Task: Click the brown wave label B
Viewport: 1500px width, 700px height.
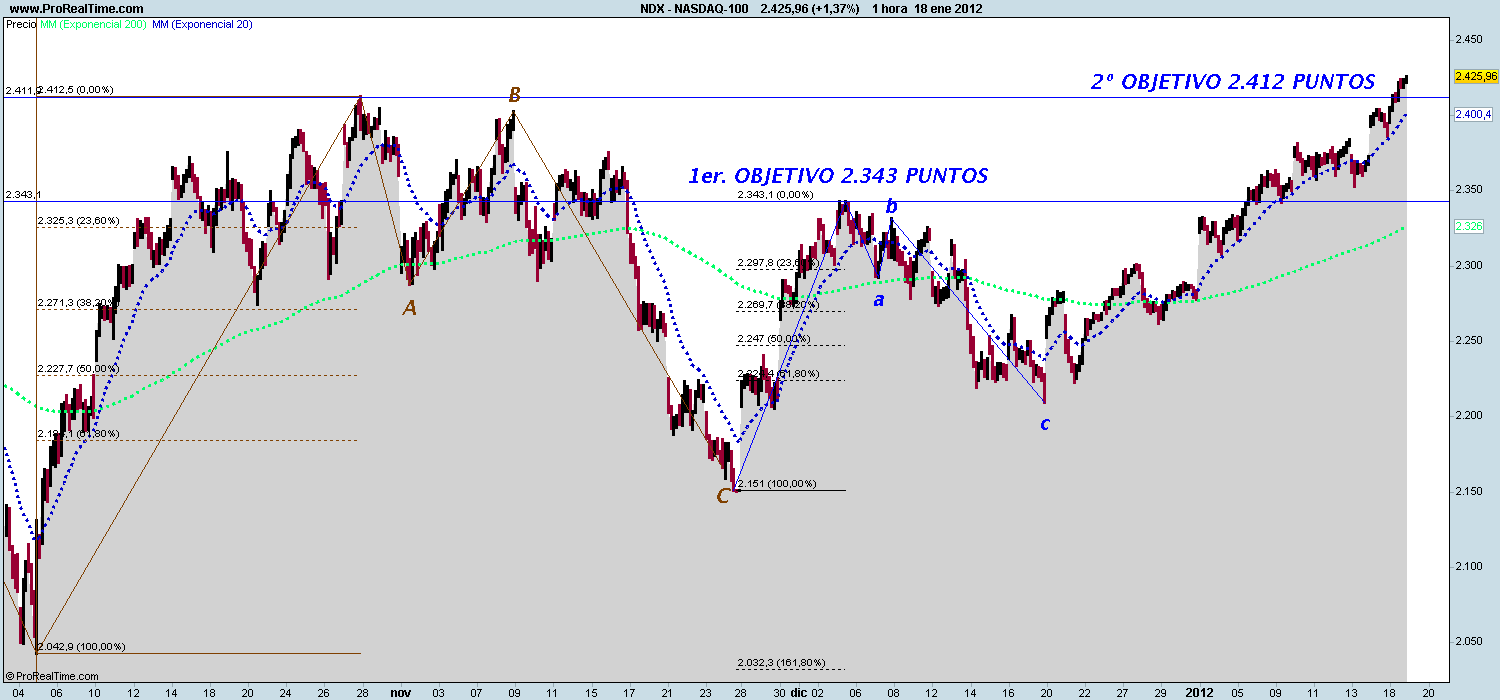Action: [x=514, y=95]
